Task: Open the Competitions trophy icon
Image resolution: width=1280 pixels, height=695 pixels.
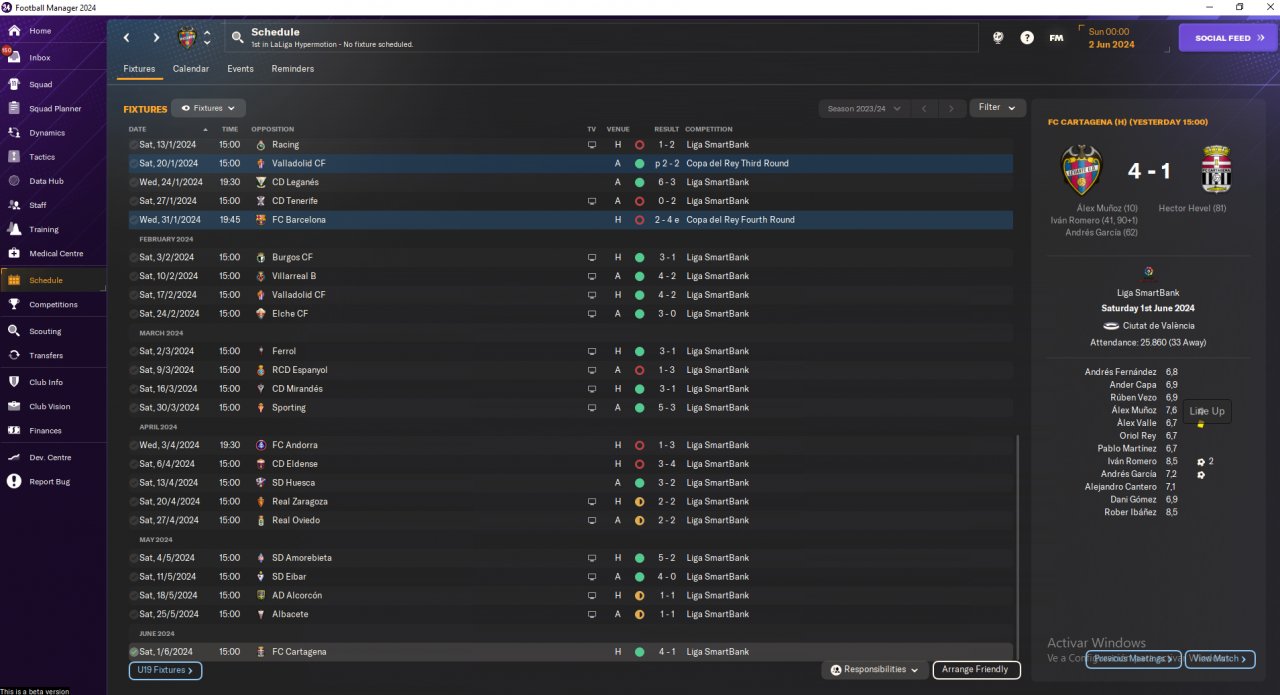Action: coord(14,305)
